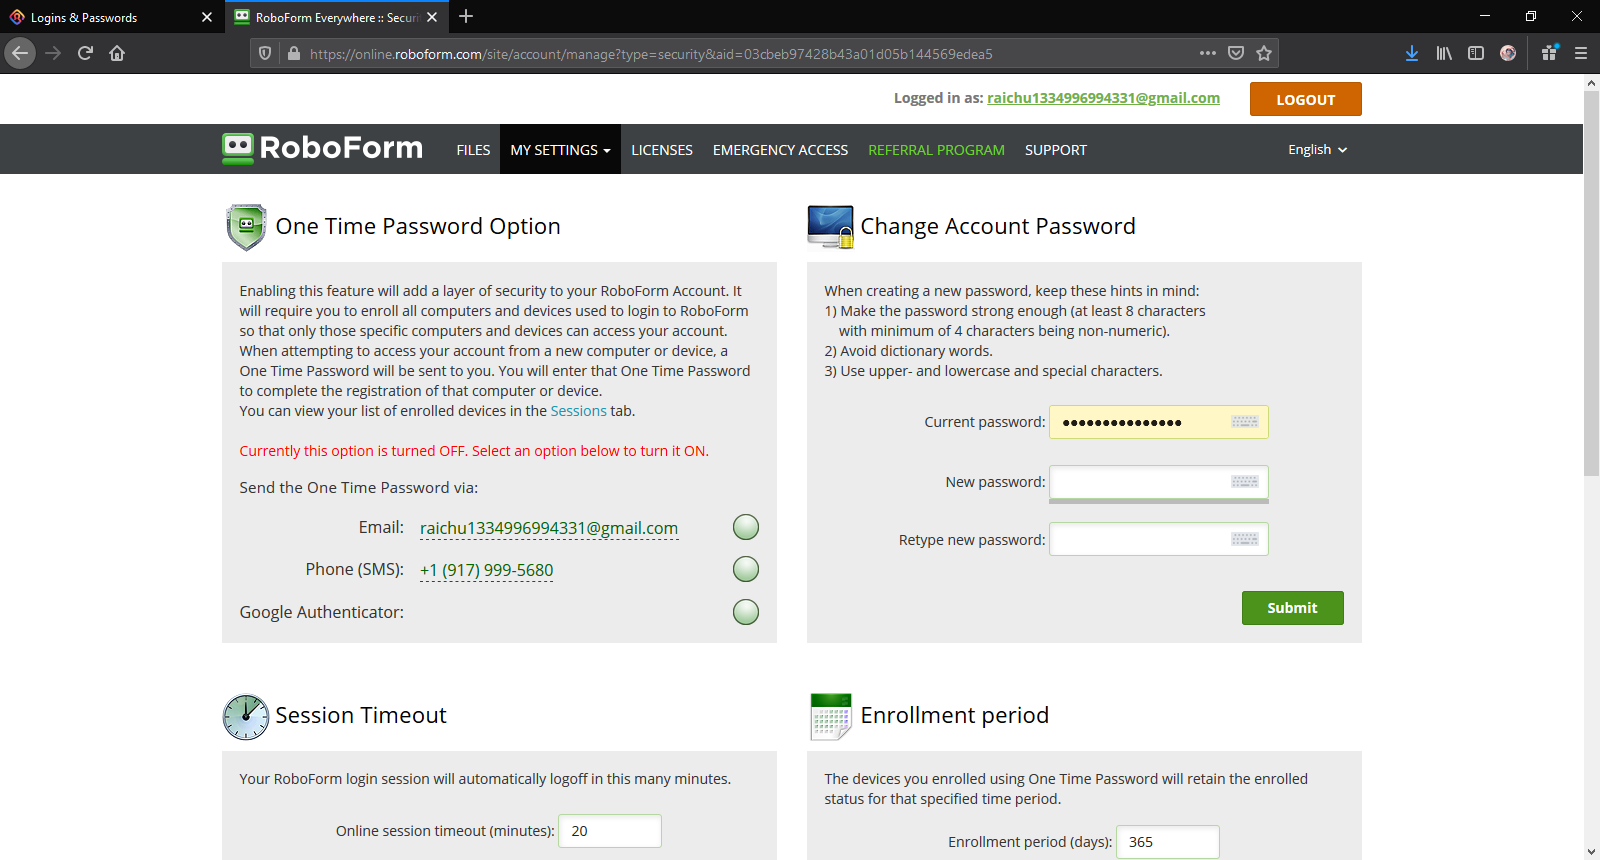Open the Firefox hamburger menu
This screenshot has height=860, width=1600.
pyautogui.click(x=1581, y=53)
